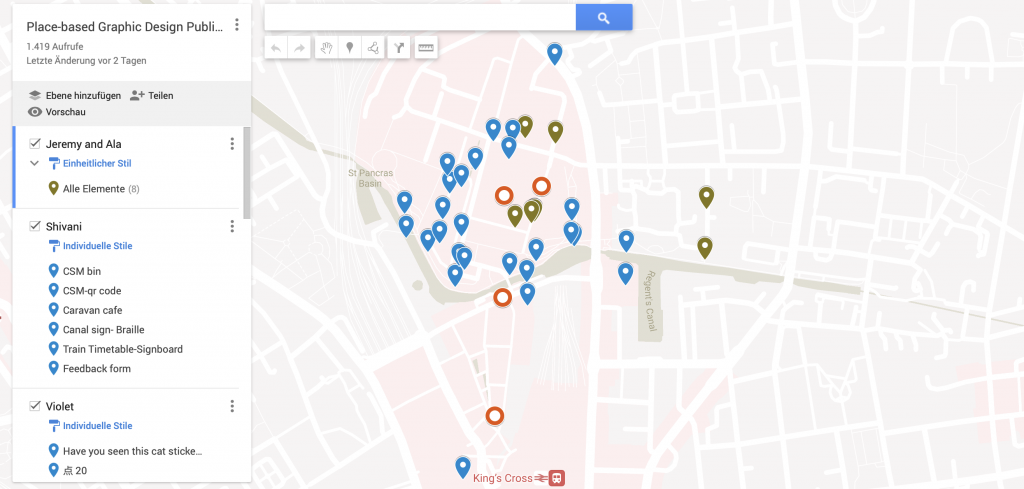The image size is (1024, 489).
Task: Open Individuelle Stile under Violet
Action: 97,426
